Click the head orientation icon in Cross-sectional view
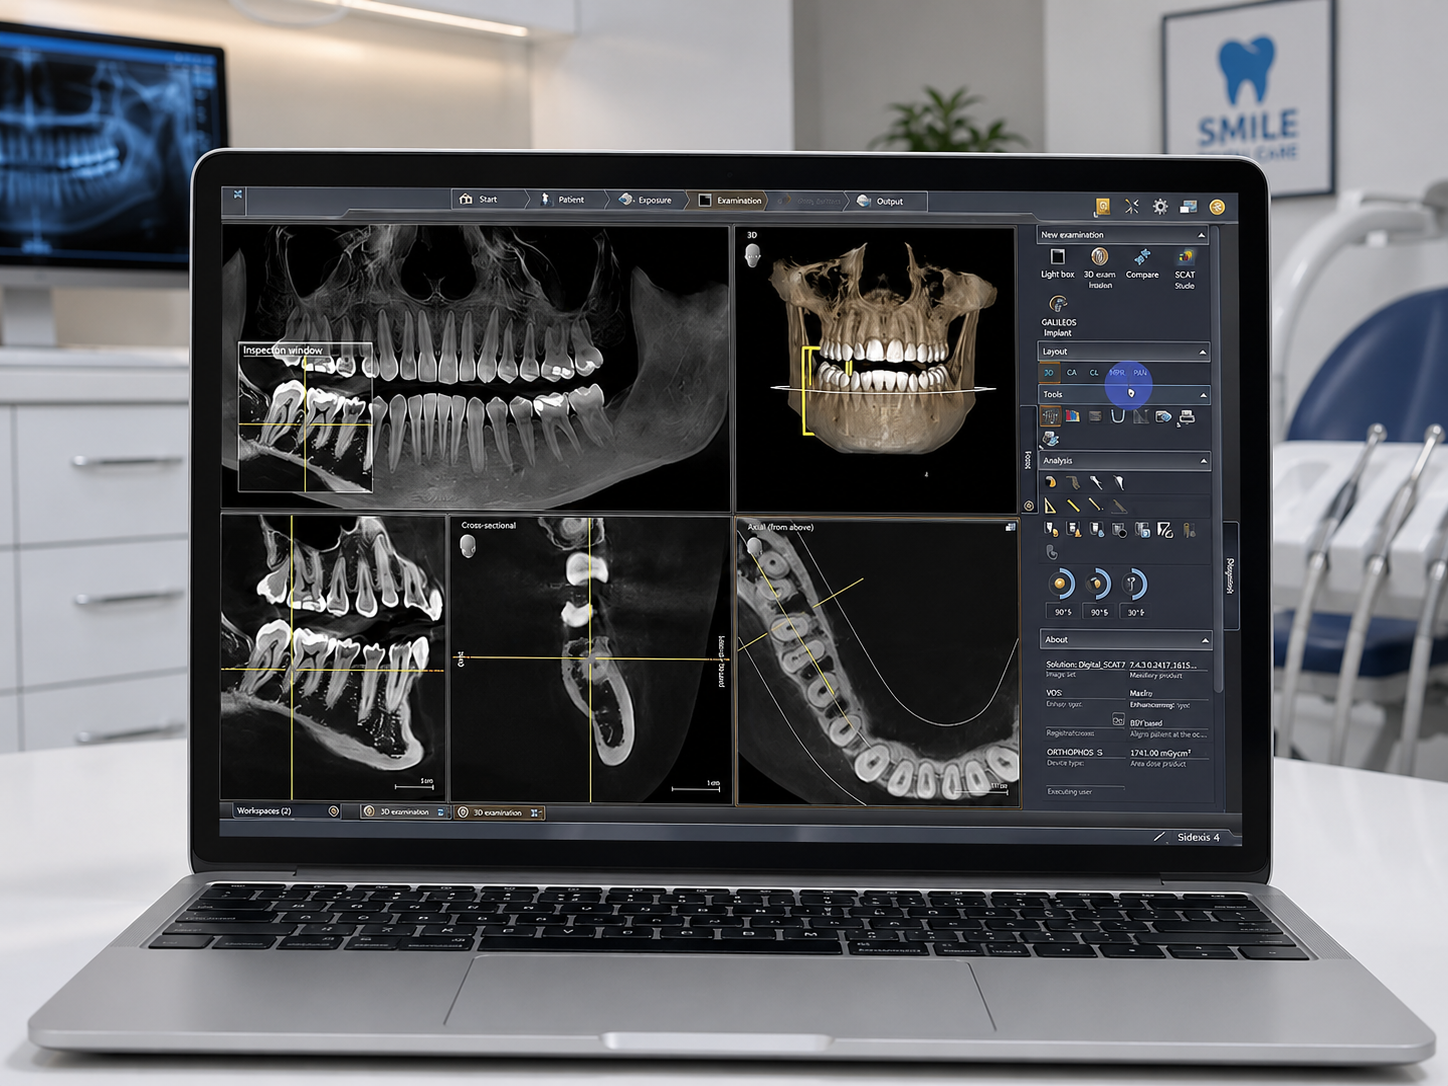 pos(467,545)
